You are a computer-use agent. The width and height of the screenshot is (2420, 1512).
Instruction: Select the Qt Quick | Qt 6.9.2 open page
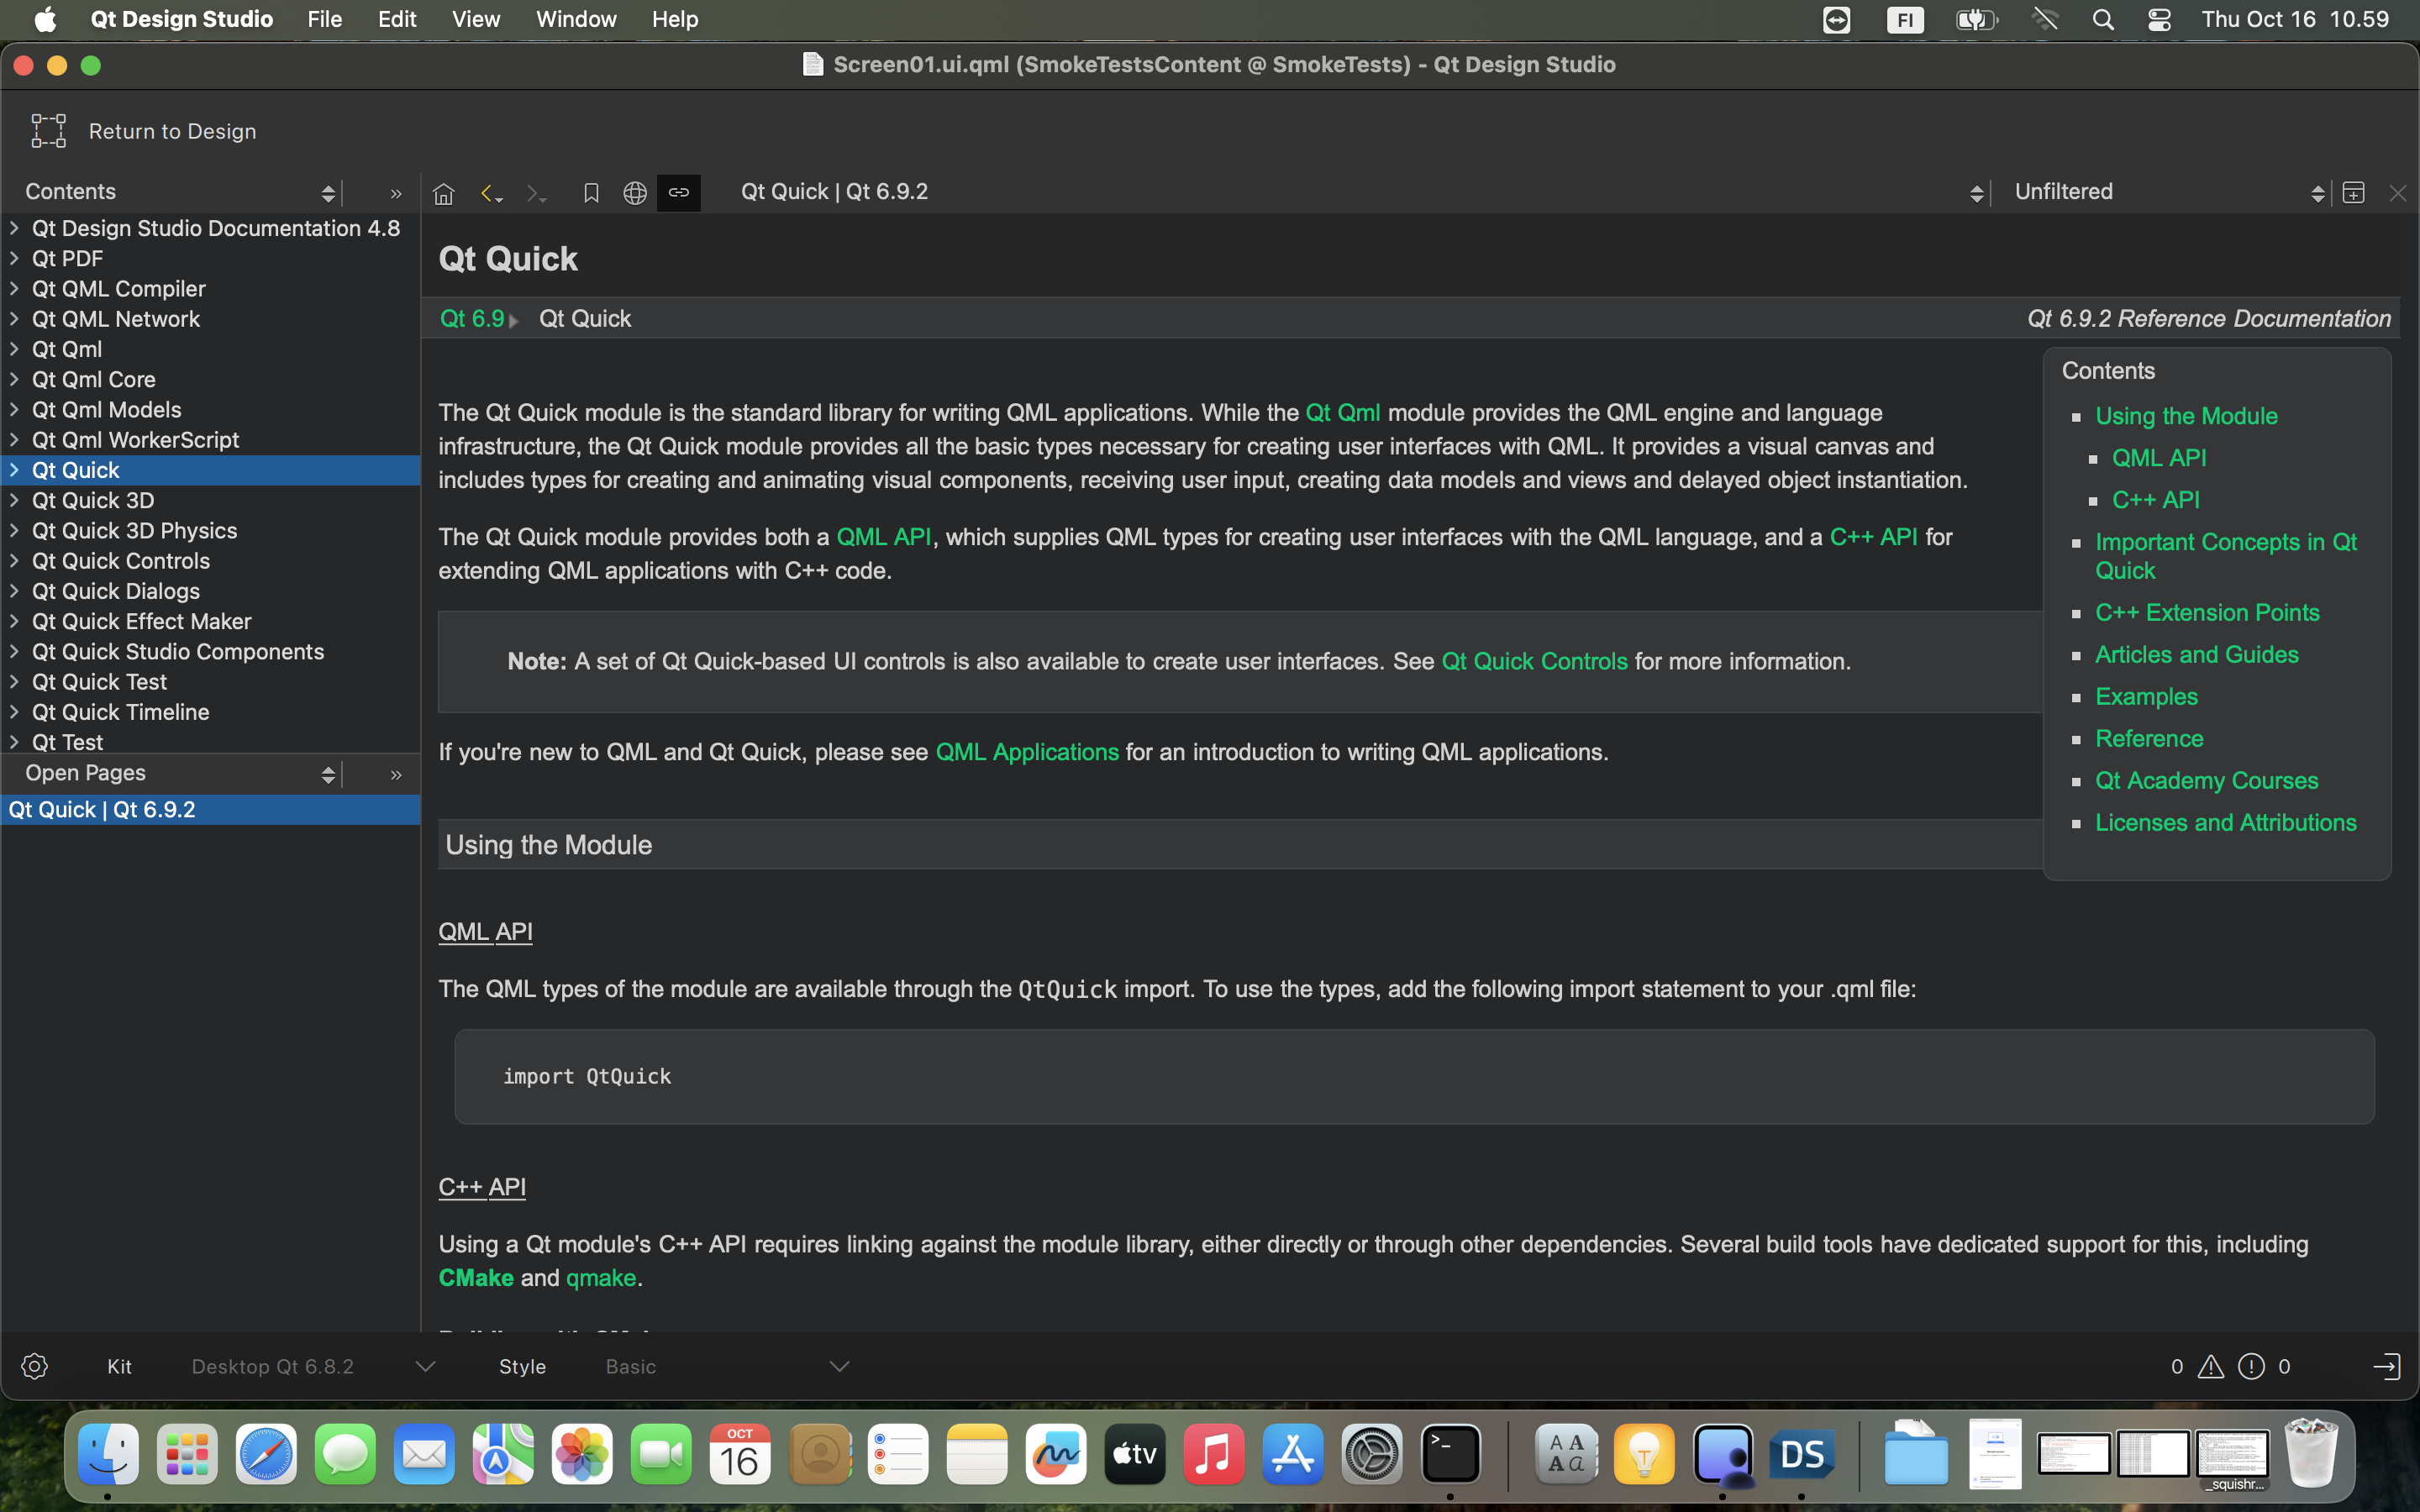click(x=102, y=809)
